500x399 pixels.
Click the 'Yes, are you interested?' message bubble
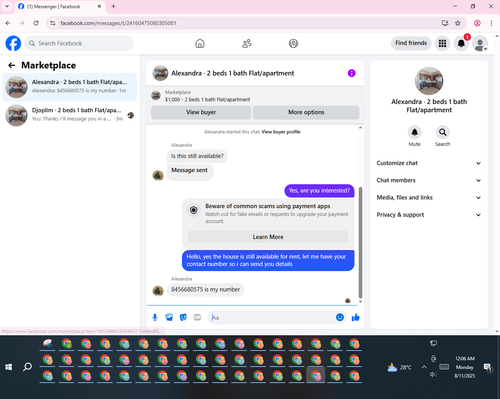(x=319, y=191)
